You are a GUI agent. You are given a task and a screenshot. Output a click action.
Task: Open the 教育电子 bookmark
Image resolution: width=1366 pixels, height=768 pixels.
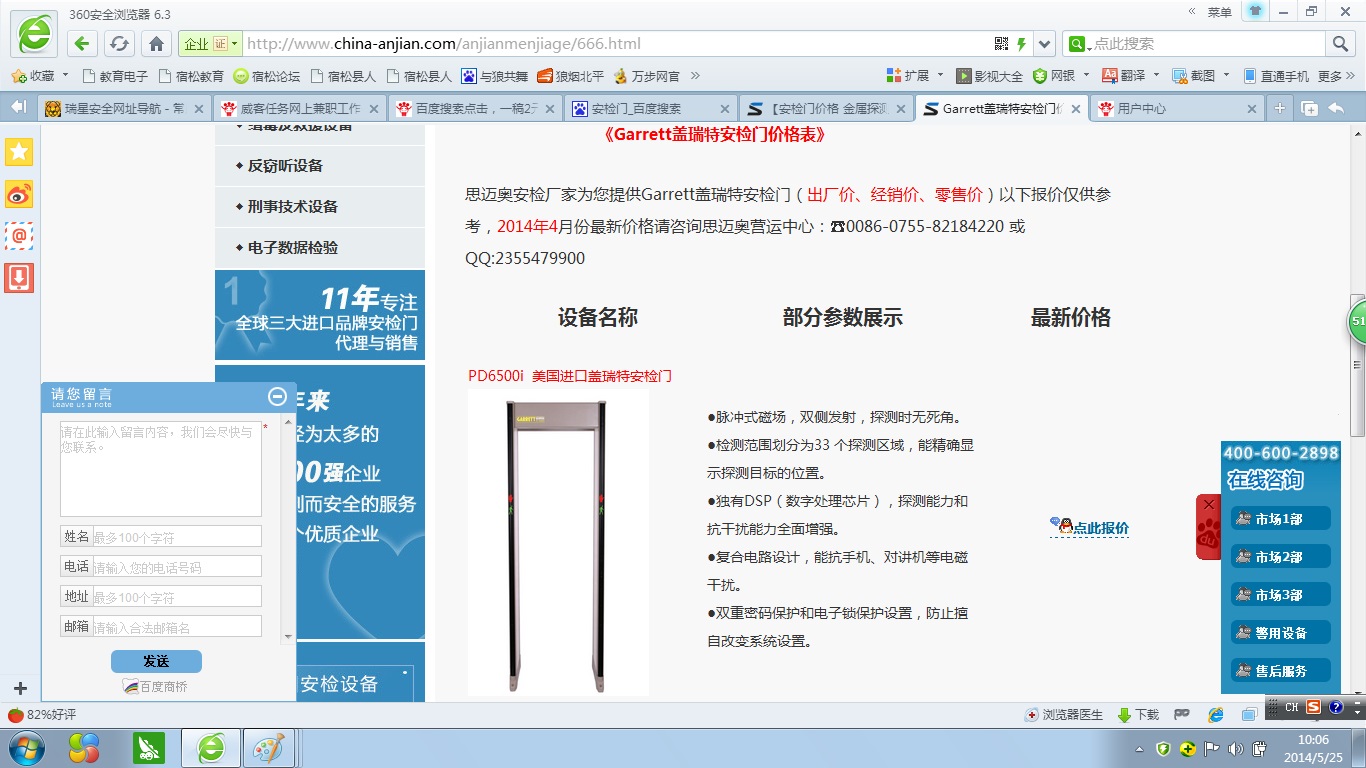point(115,76)
